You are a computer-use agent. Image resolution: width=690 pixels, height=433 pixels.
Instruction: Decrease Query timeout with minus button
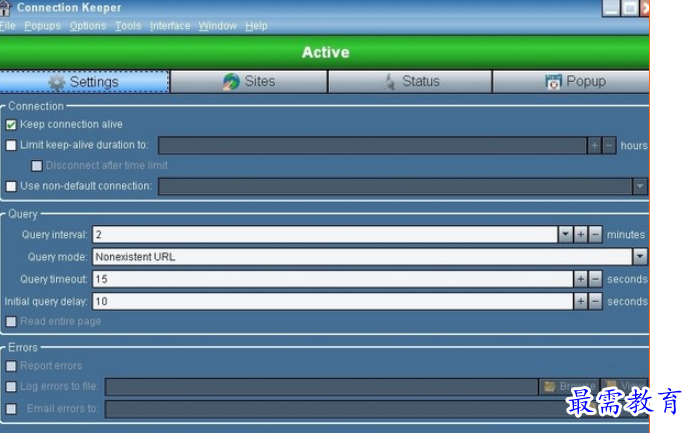(595, 279)
